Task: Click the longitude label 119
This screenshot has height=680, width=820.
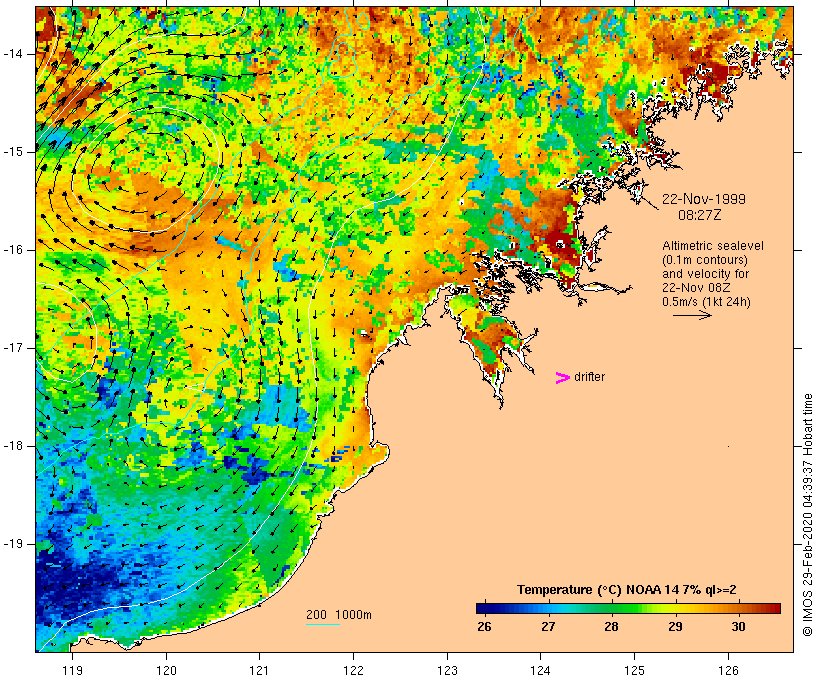Action: pyautogui.click(x=72, y=670)
